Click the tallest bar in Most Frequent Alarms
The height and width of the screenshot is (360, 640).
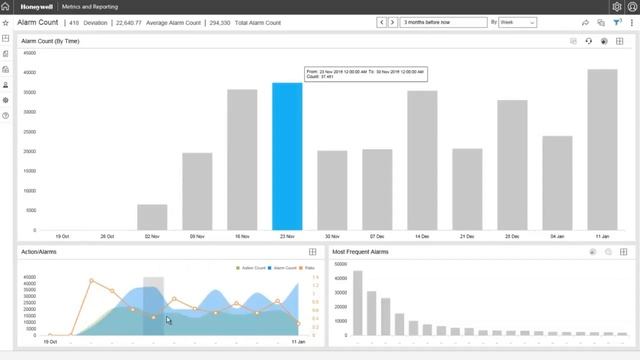358,303
